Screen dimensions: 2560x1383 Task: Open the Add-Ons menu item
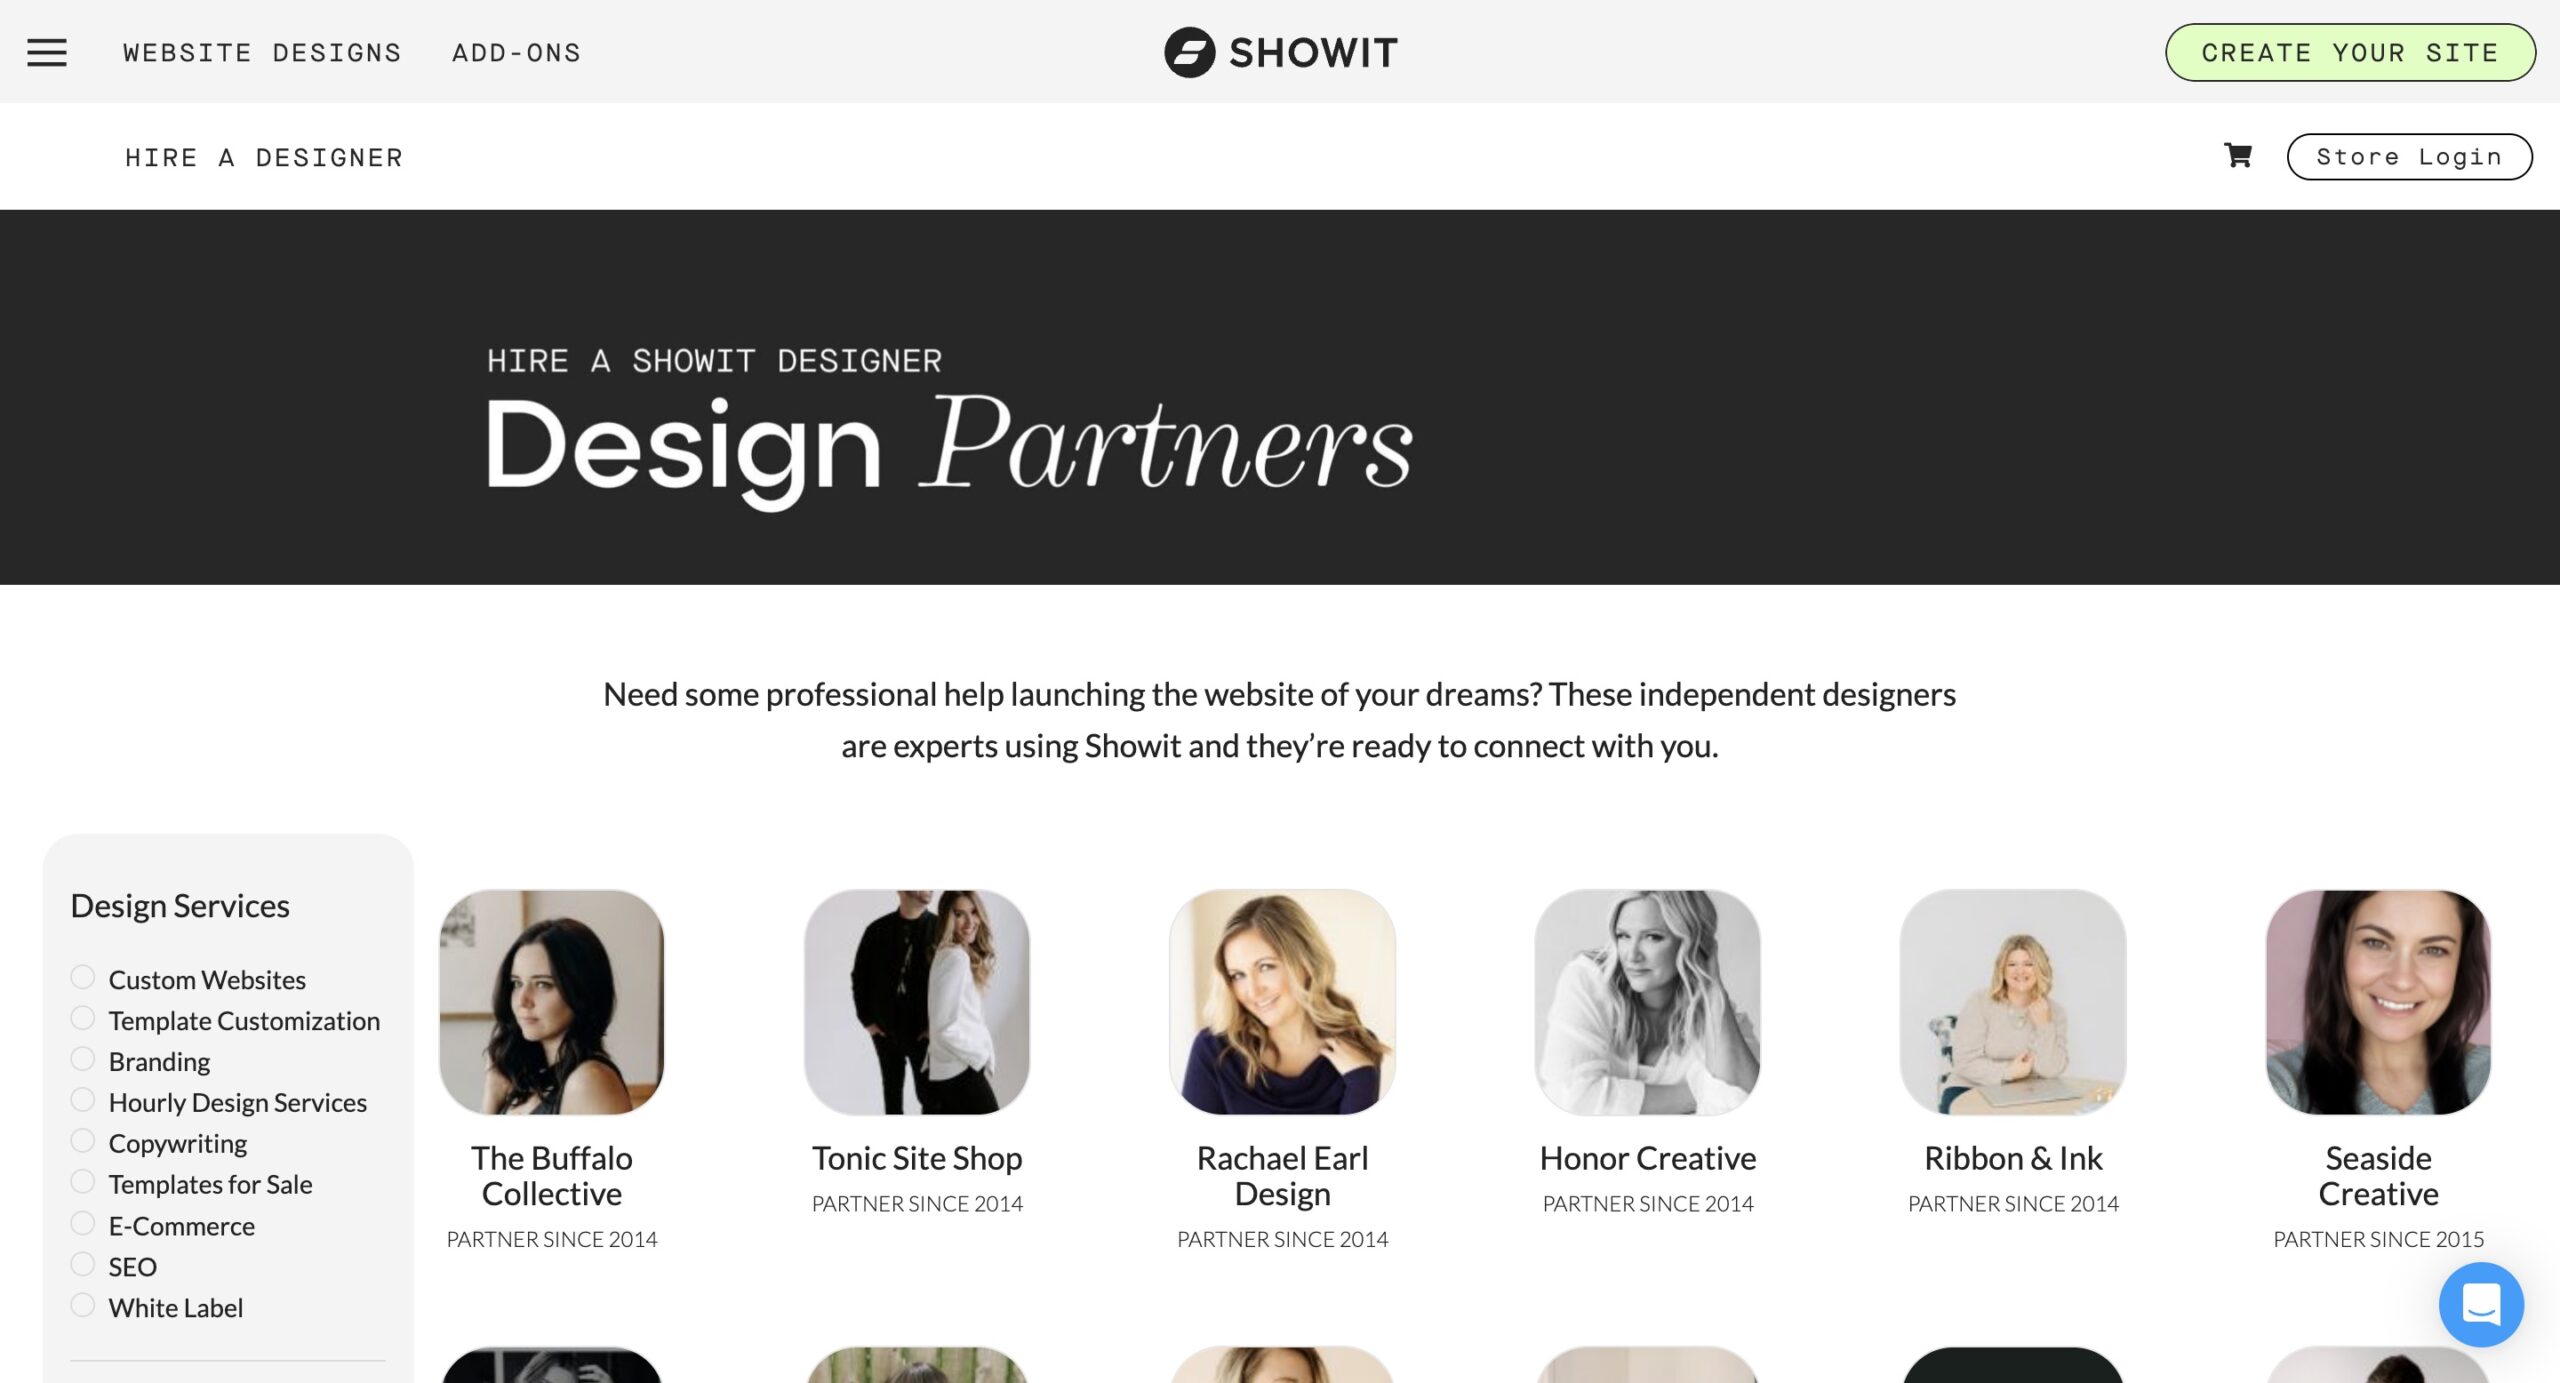pyautogui.click(x=516, y=52)
